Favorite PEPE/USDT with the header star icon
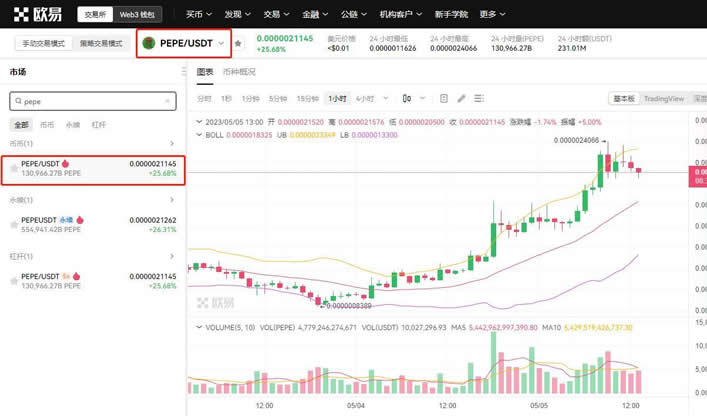The image size is (707, 416). pos(238,44)
